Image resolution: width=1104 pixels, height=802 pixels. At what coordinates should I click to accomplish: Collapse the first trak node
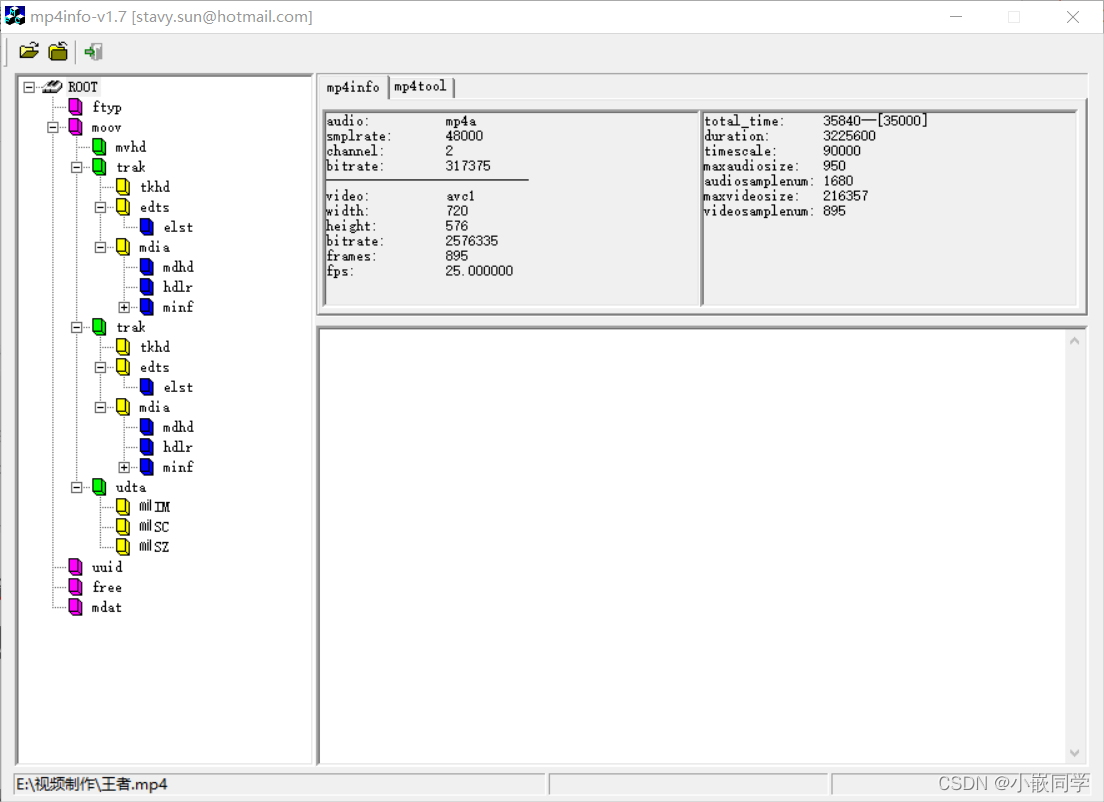coord(77,168)
